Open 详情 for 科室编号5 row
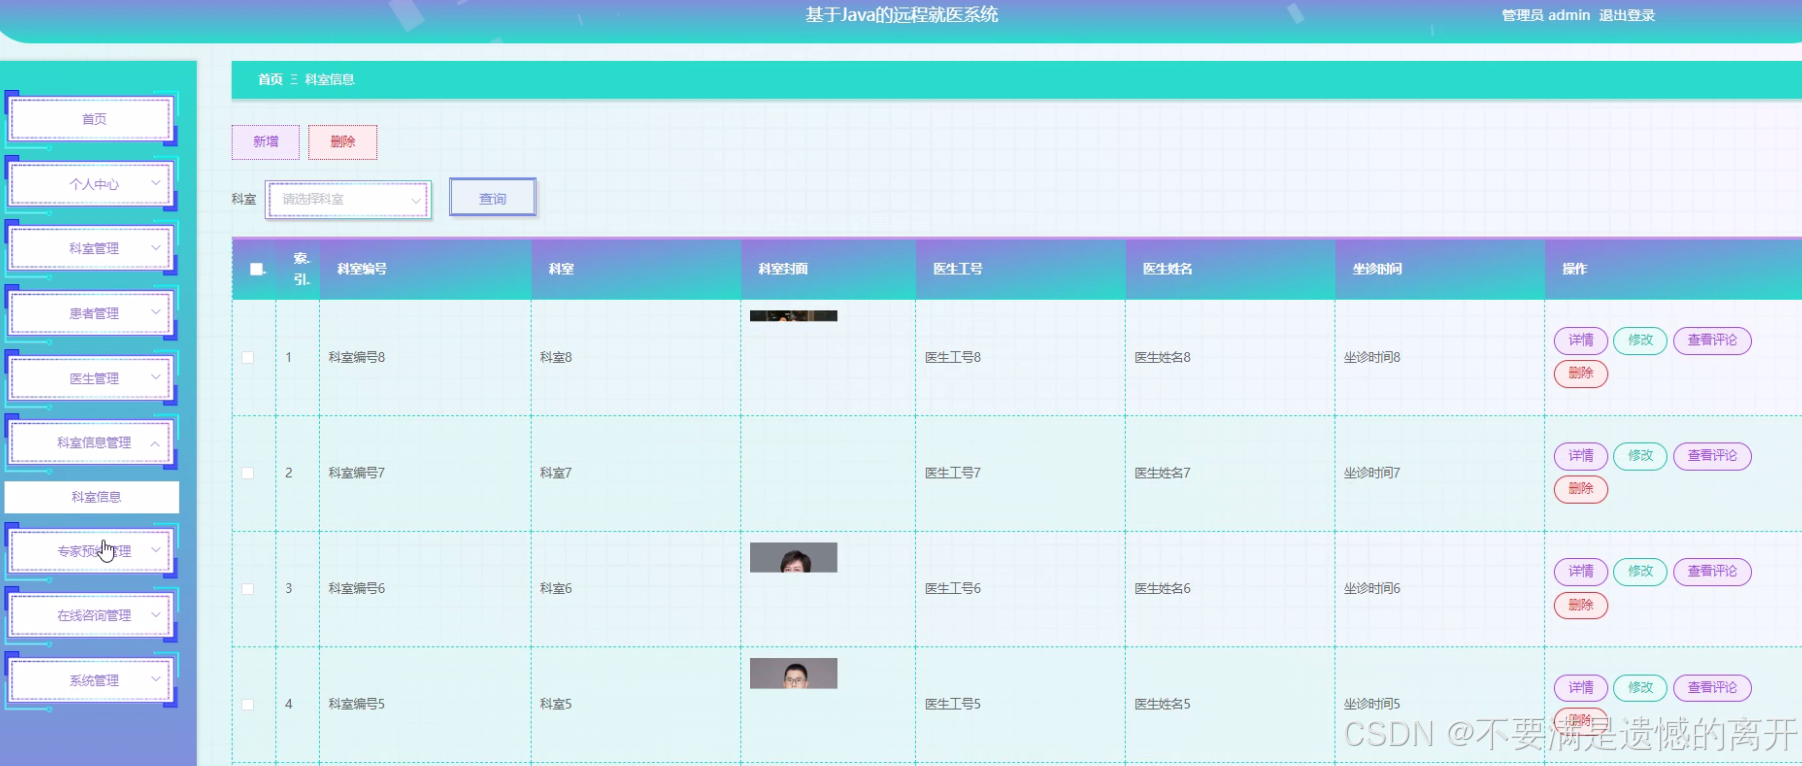The image size is (1802, 766). [1581, 688]
